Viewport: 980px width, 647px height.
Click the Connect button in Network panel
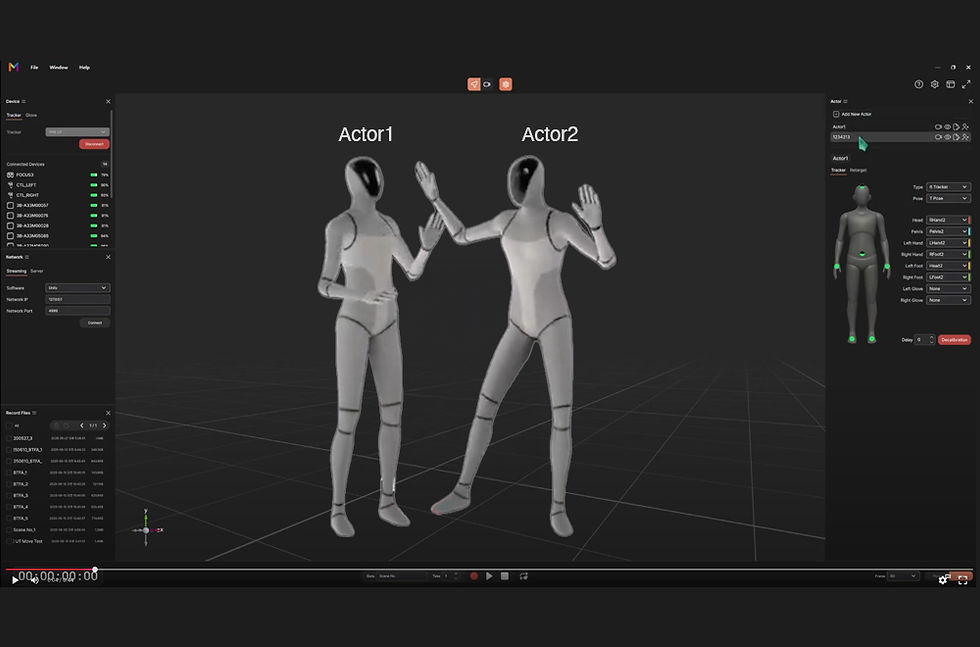pyautogui.click(x=95, y=323)
